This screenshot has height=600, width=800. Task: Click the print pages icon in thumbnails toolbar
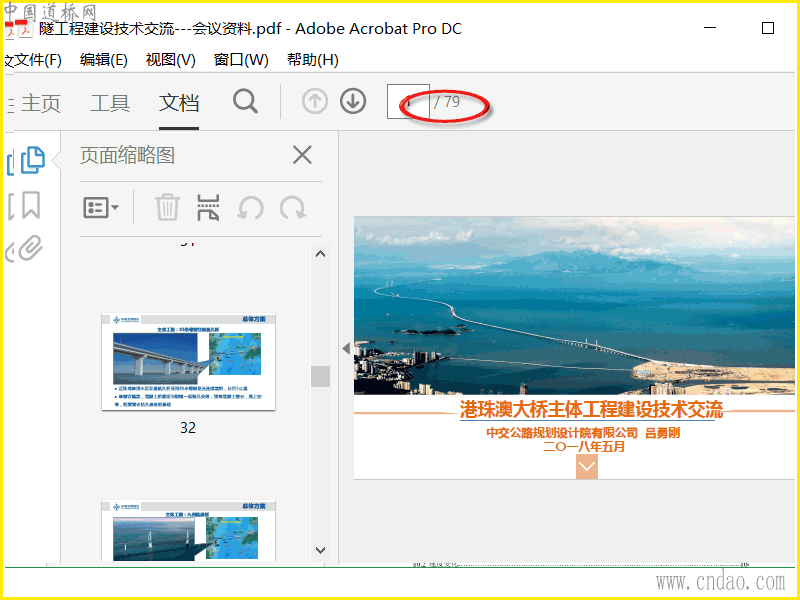click(208, 208)
